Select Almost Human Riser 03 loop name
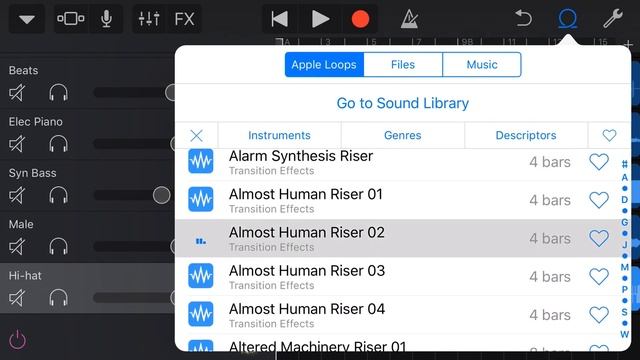 coord(307,271)
